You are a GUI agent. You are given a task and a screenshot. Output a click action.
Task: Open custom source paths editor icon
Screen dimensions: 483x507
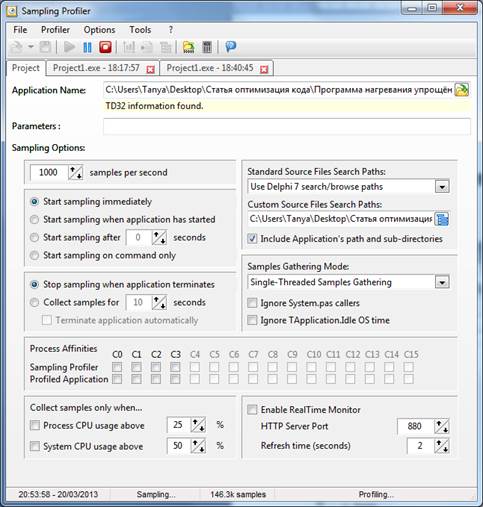tap(442, 219)
